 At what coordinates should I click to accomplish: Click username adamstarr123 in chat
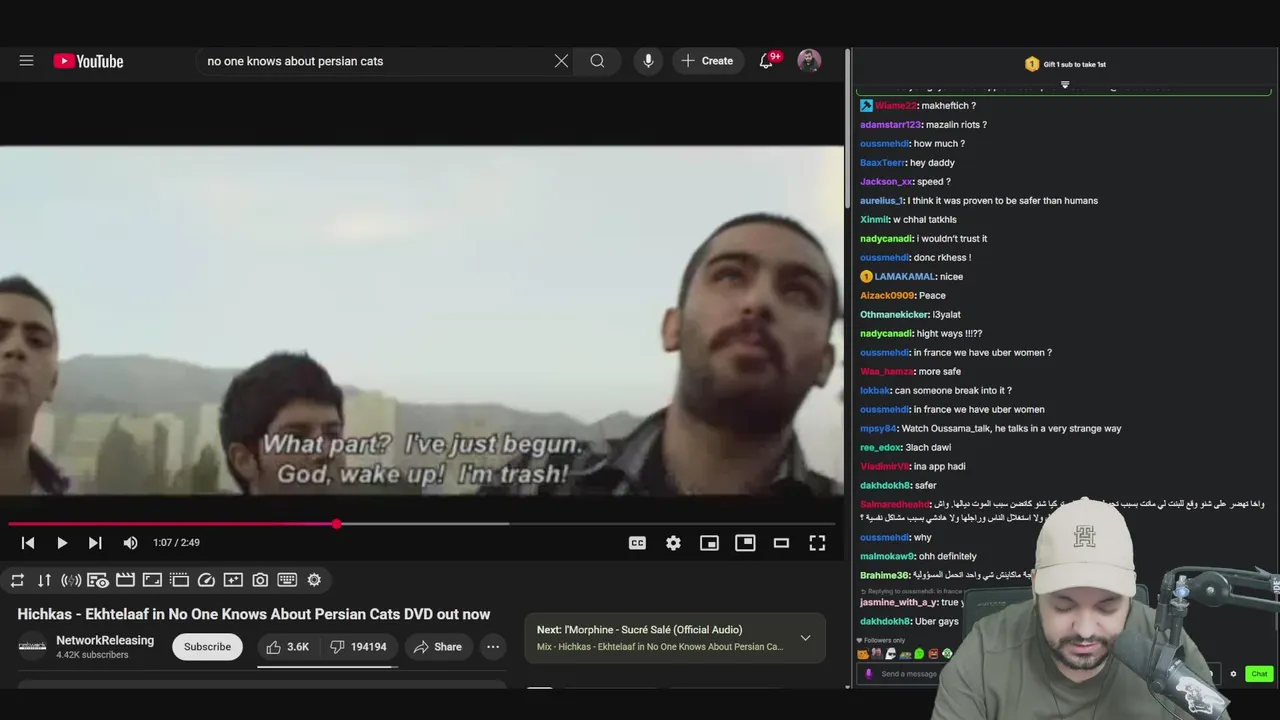(890, 125)
